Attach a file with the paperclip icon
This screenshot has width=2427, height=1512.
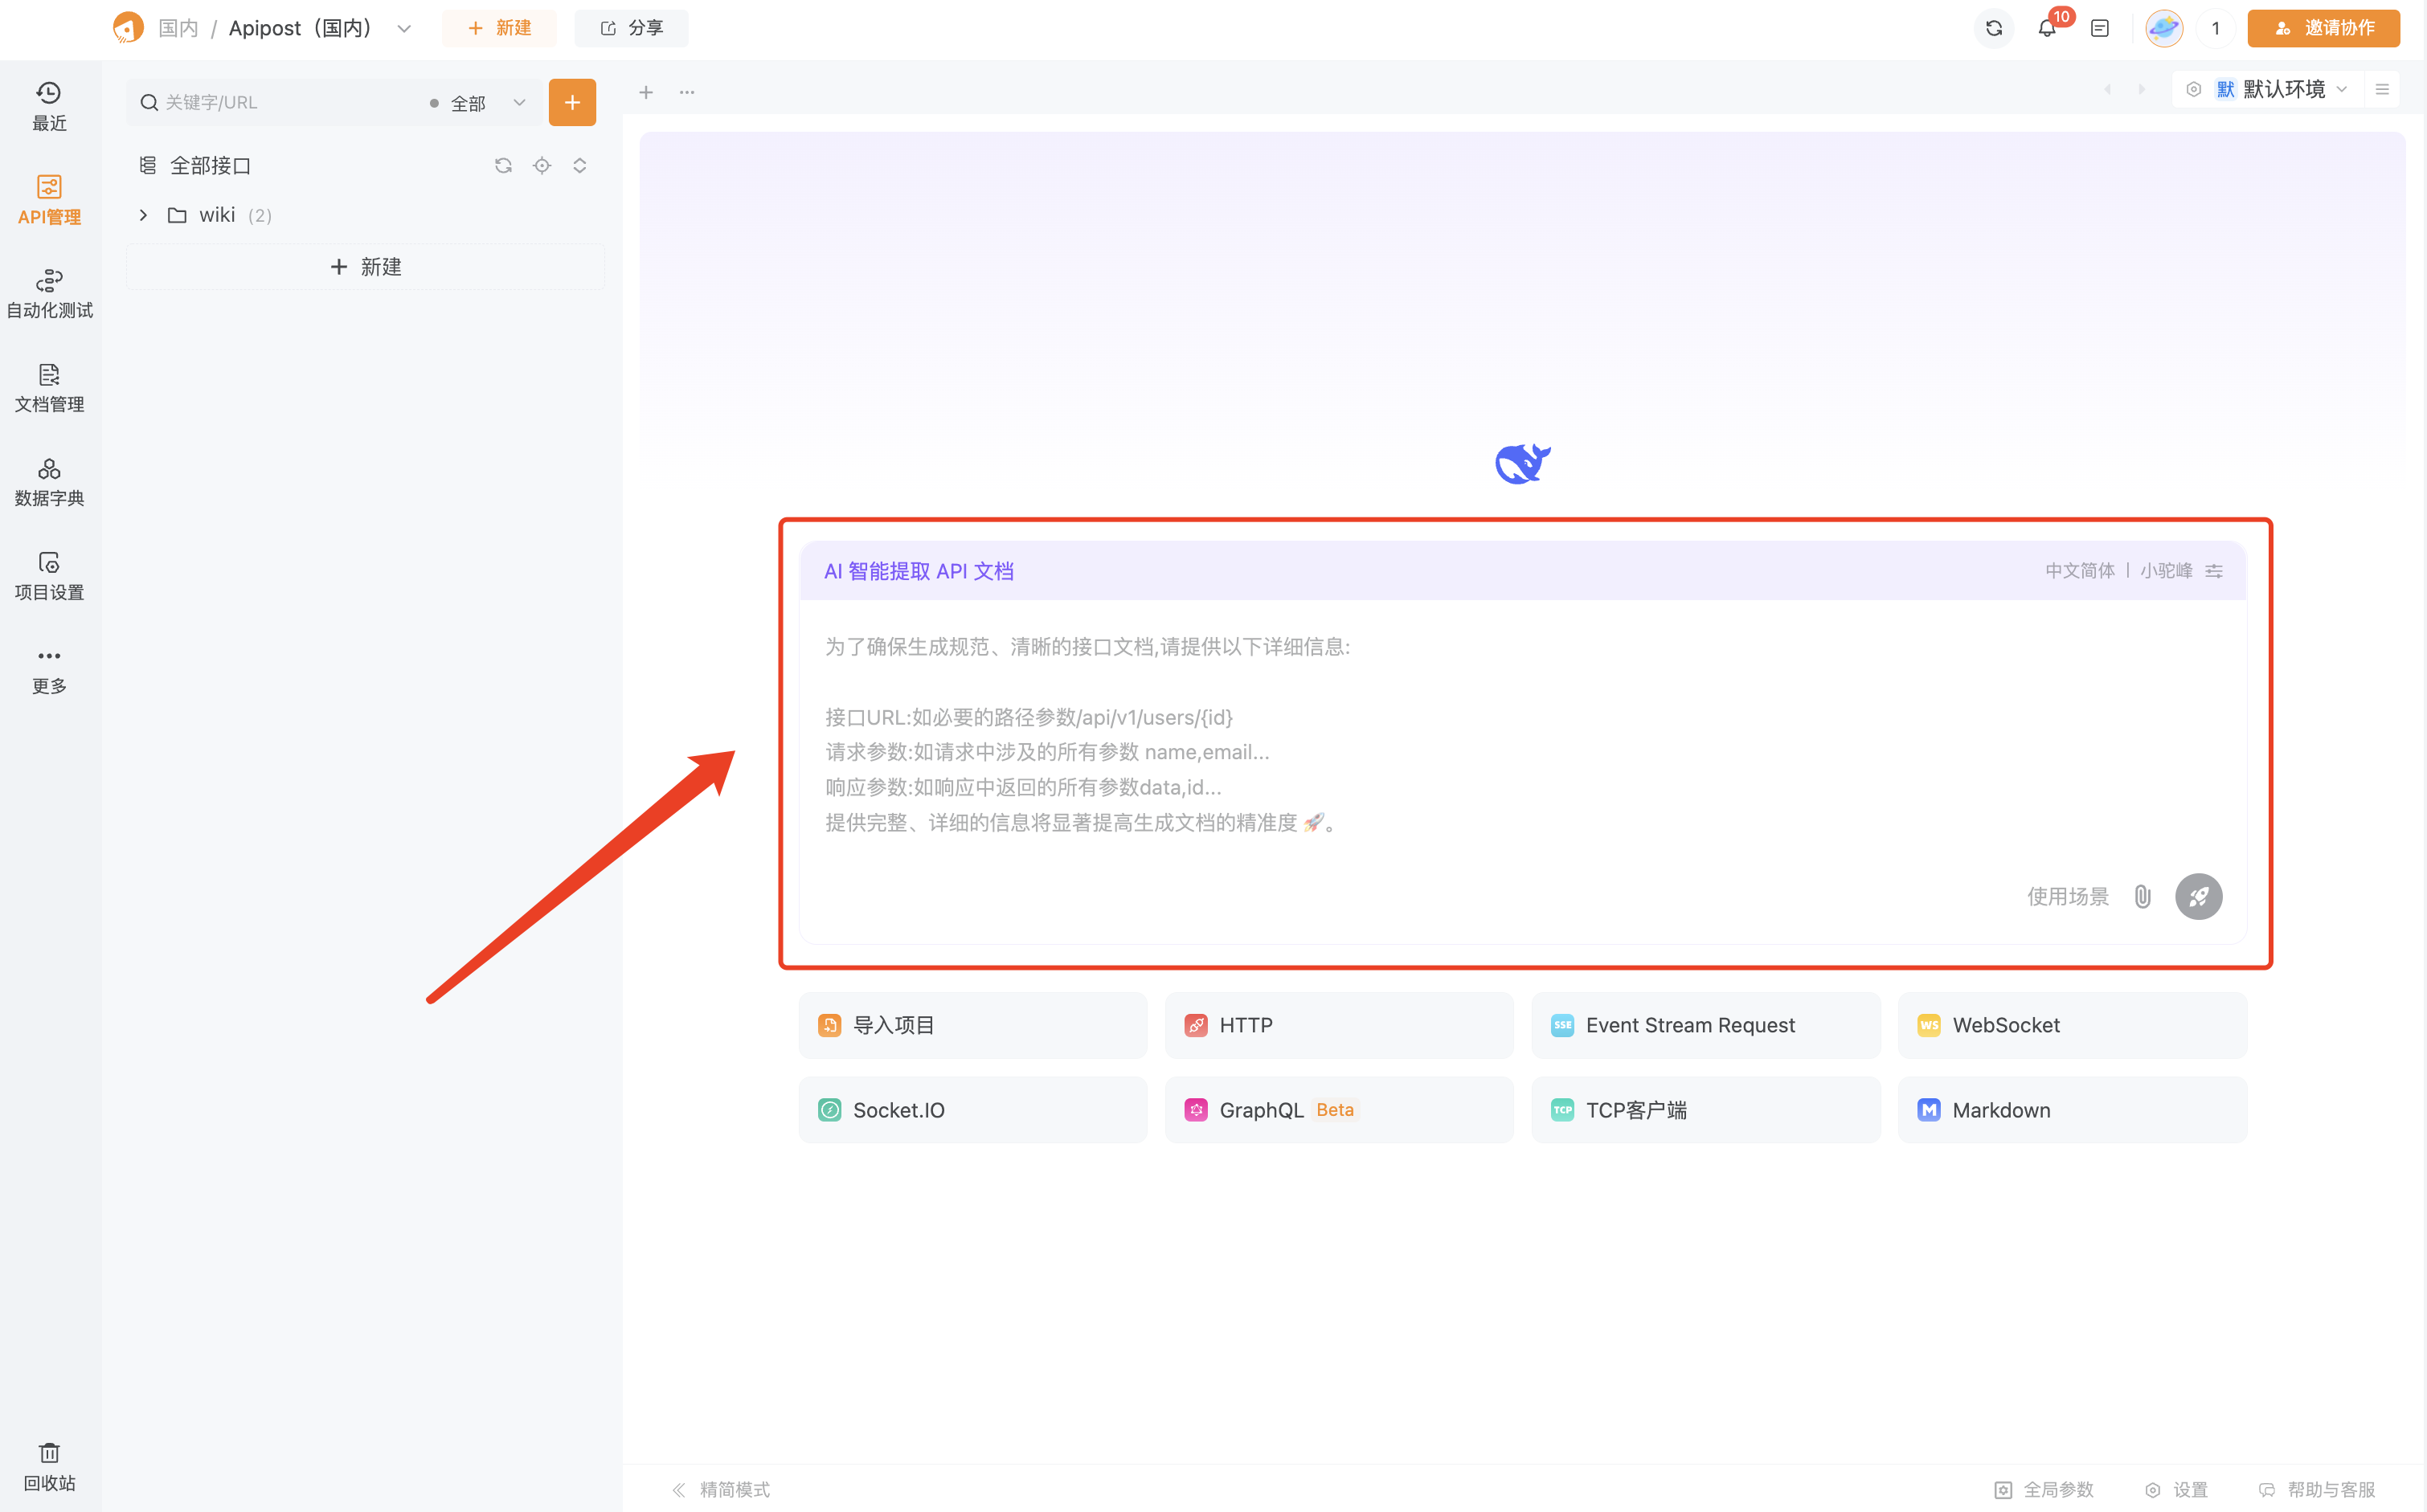2142,896
